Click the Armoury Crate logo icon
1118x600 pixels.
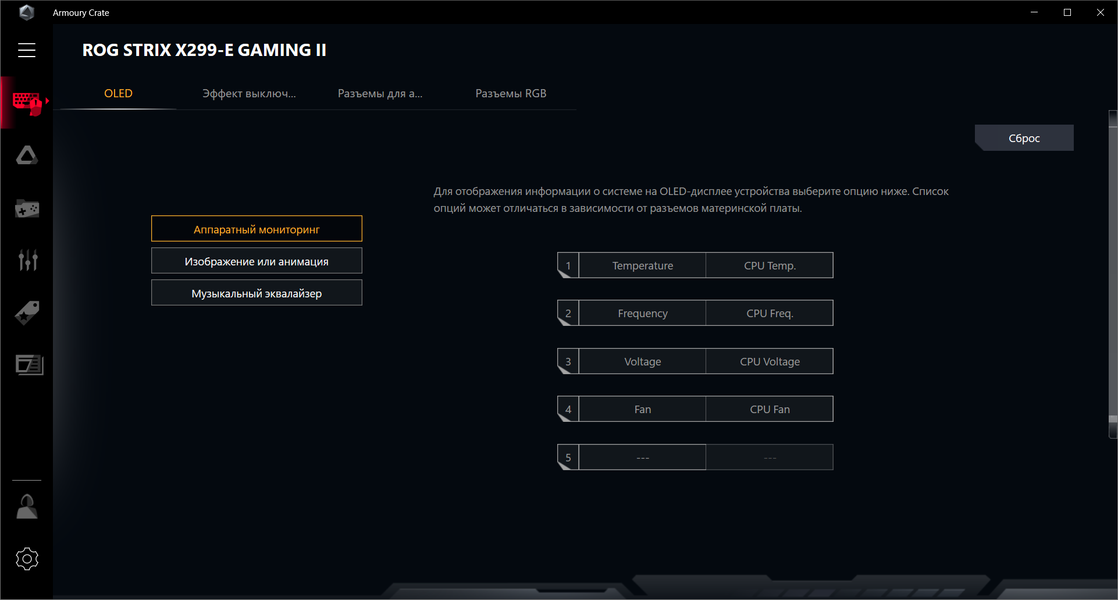tap(26, 12)
